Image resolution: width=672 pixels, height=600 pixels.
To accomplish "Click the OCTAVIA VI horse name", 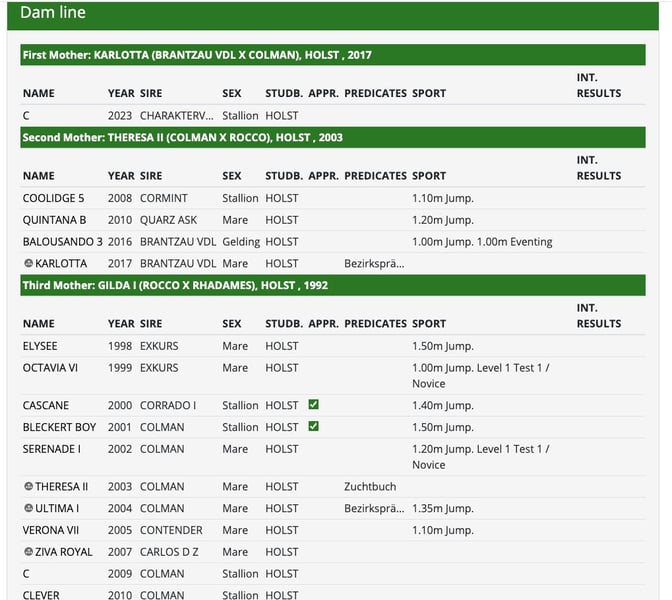I will [x=50, y=368].
